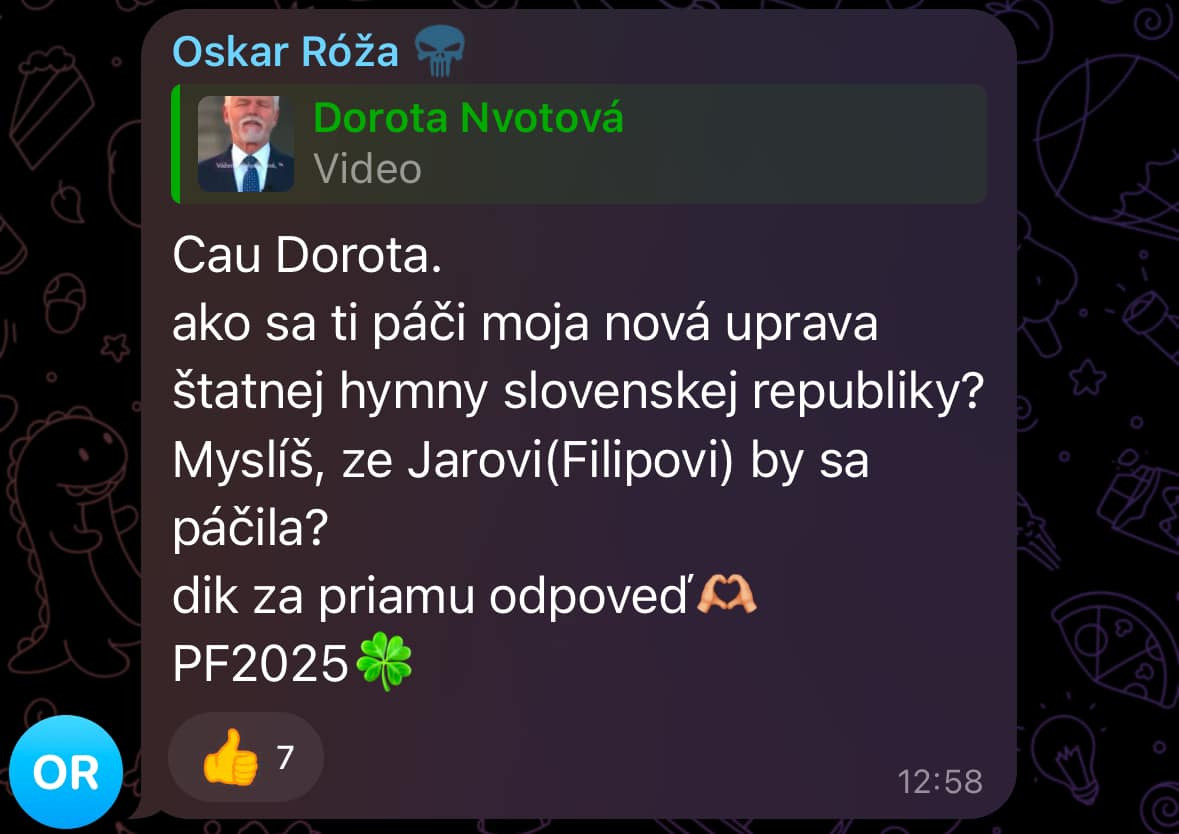Click the "Video" label in reply quote
Viewport: 1179px width, 834px height.
point(367,168)
